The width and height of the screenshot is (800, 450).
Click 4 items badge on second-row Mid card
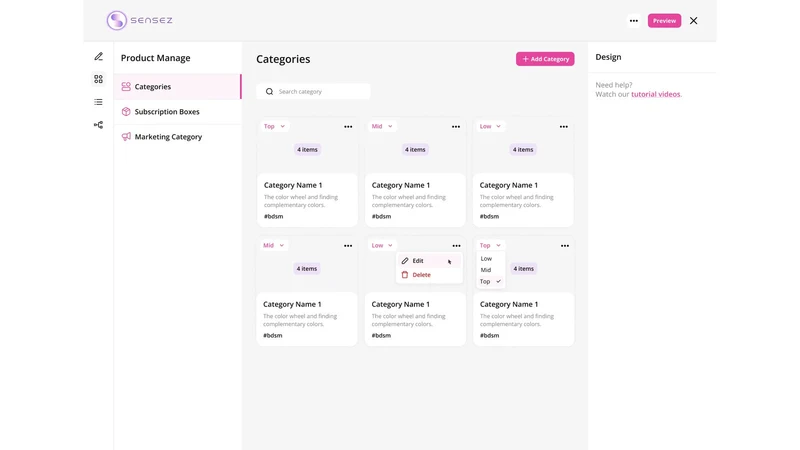point(307,269)
